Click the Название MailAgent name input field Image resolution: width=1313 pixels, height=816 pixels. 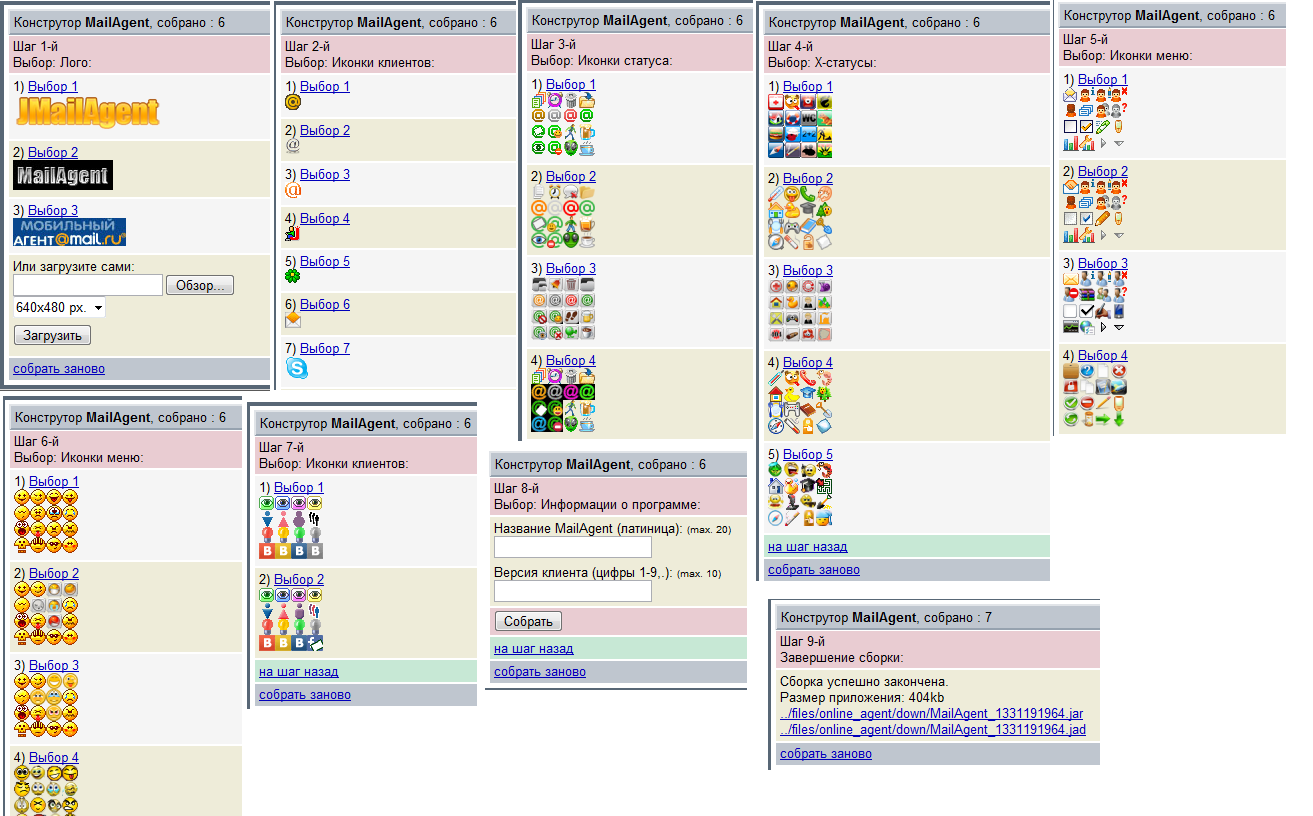[x=573, y=547]
